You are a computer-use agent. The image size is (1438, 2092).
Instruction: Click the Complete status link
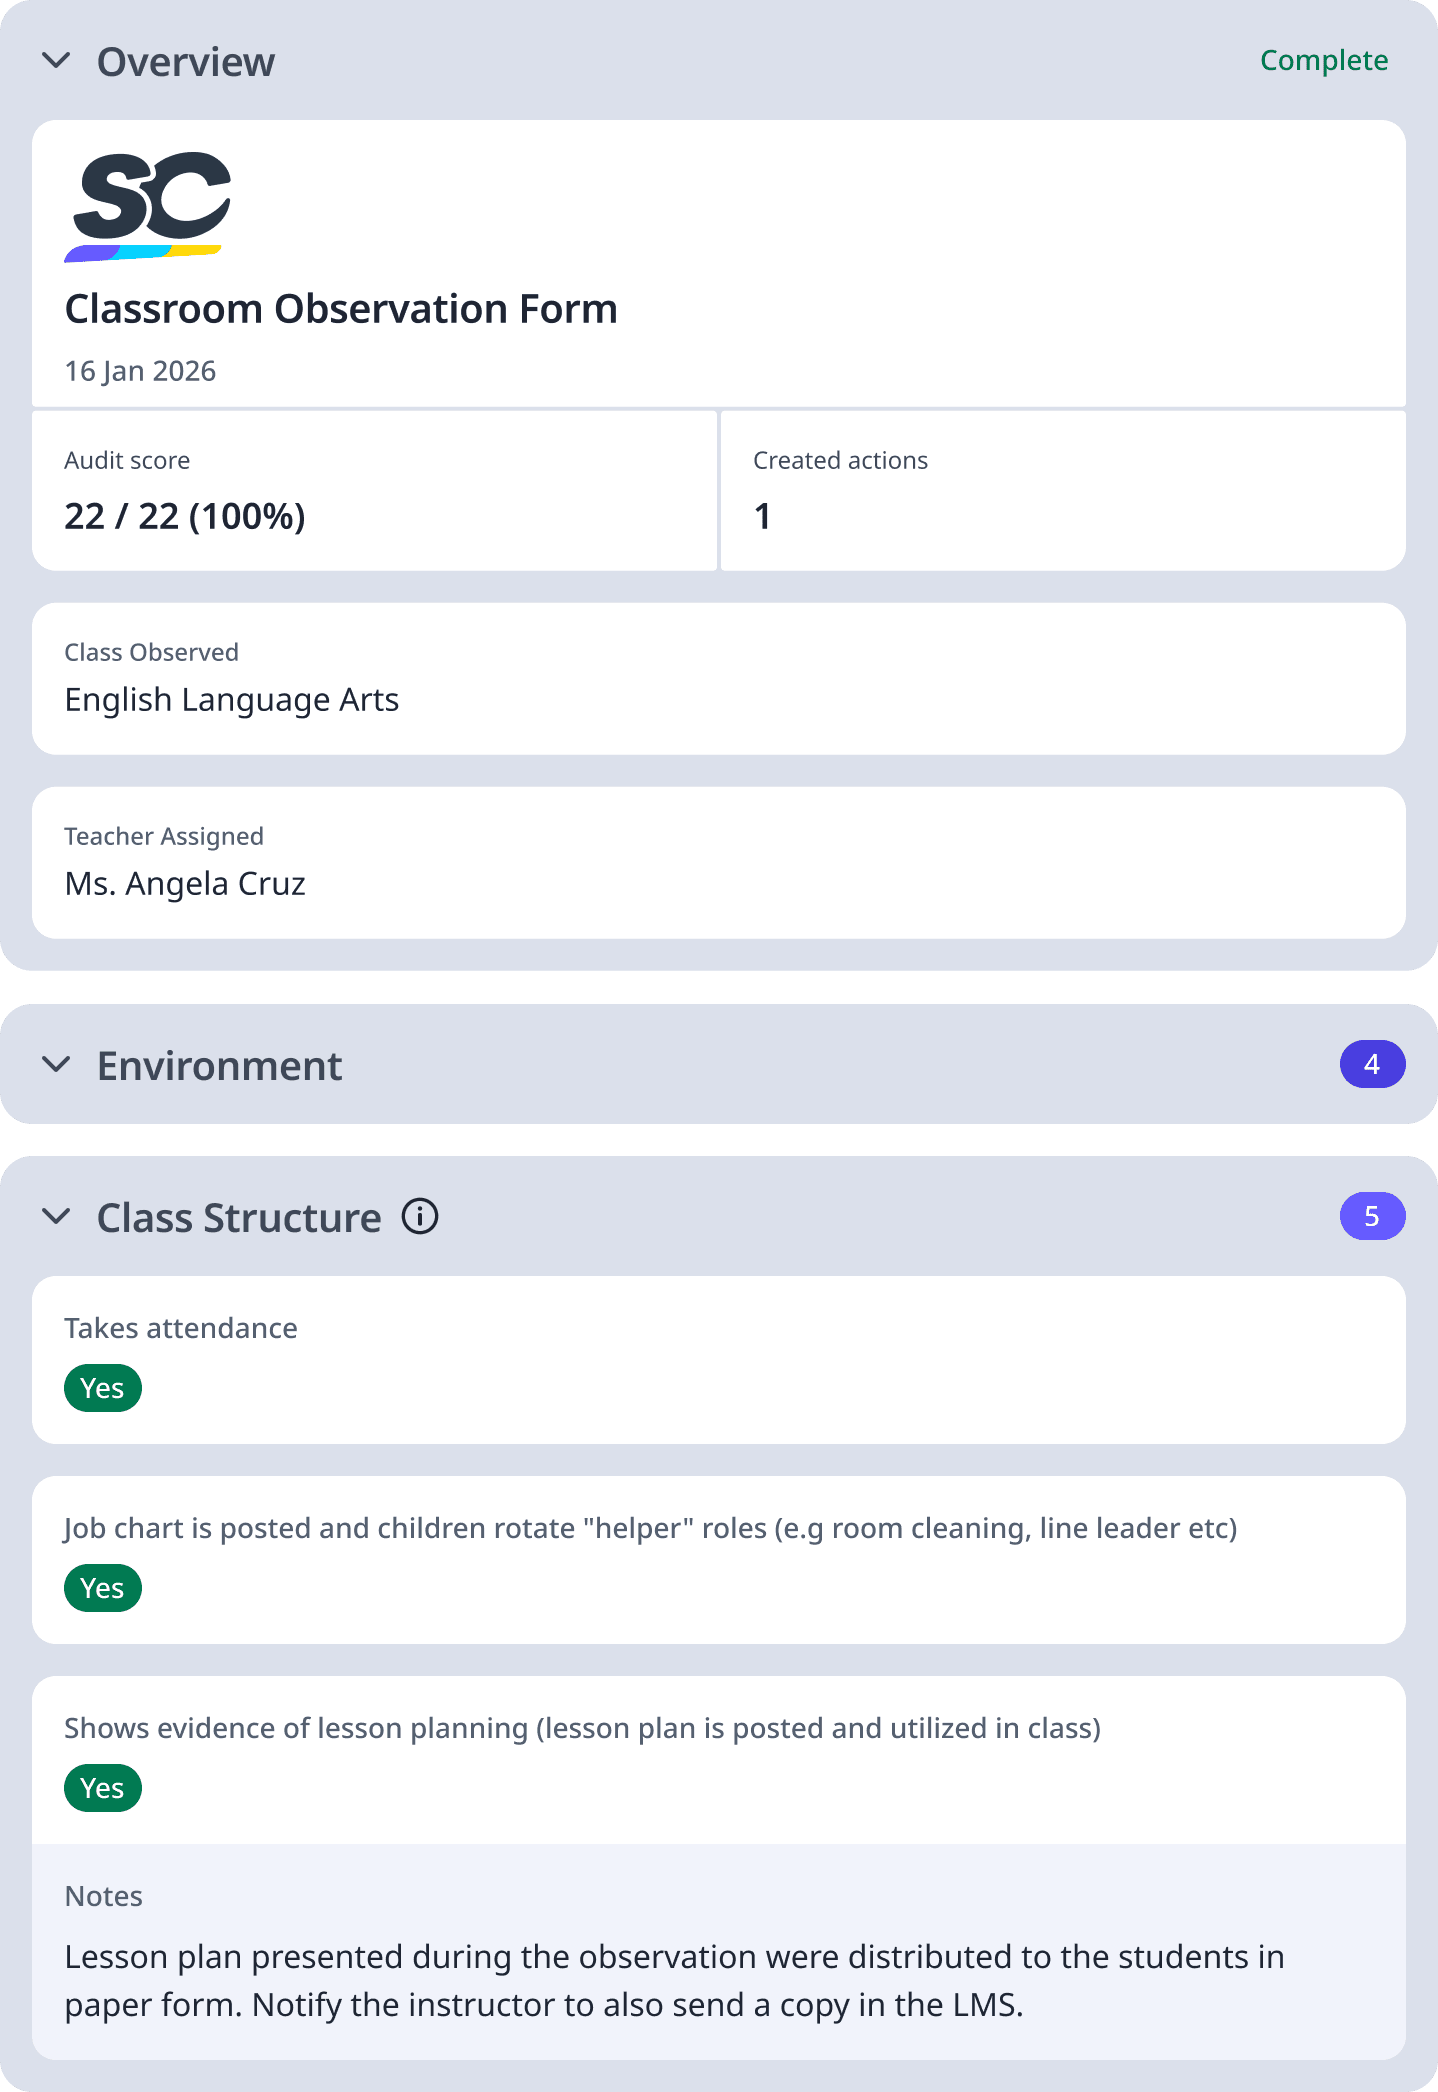[1323, 60]
